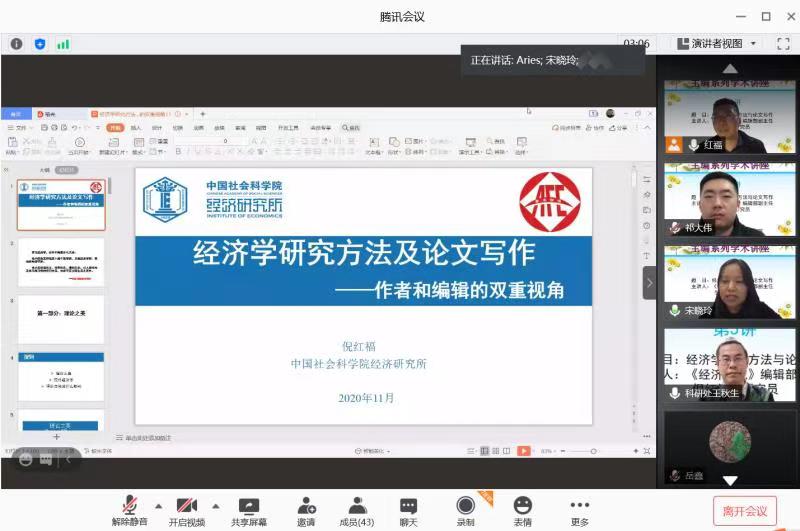
Task: Select 宋晓玲's video thumbnail
Action: point(729,282)
